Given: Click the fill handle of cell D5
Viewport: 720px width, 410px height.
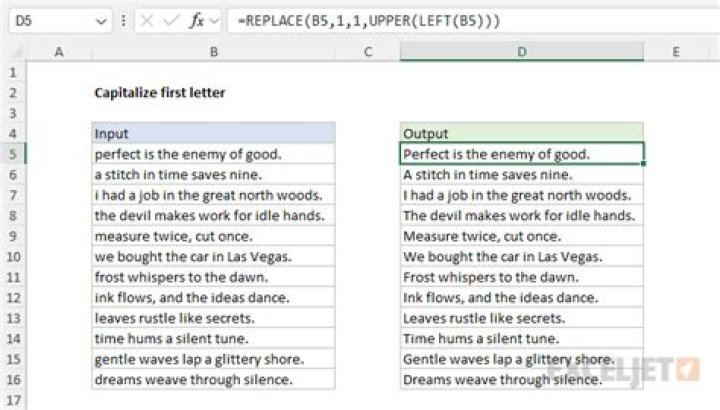Looking at the screenshot, I should click(x=643, y=163).
